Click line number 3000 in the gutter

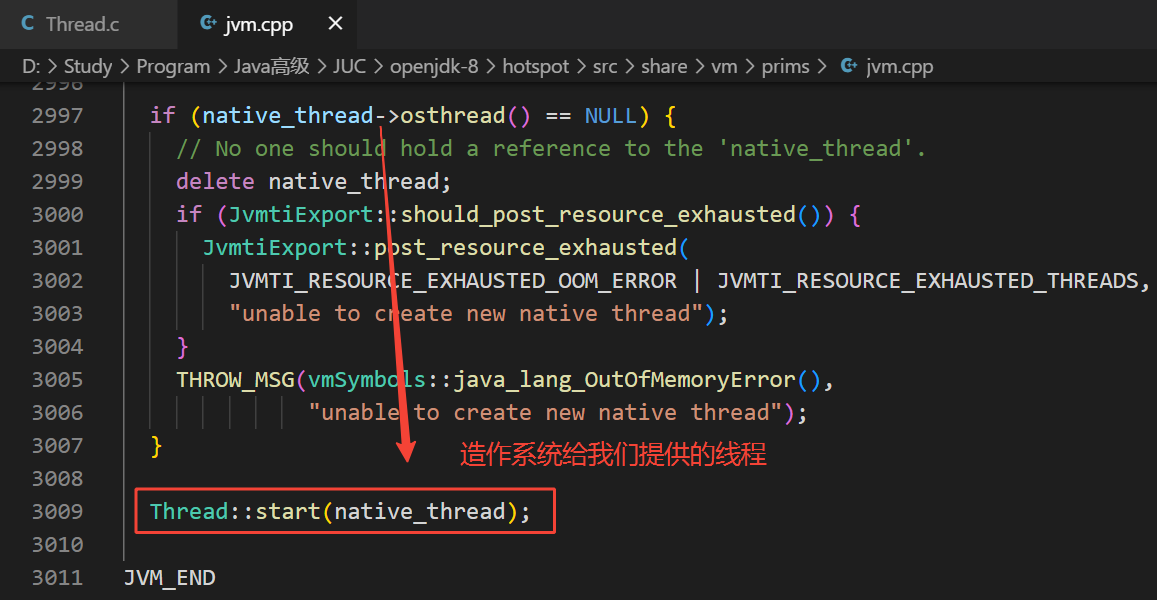click(x=57, y=214)
